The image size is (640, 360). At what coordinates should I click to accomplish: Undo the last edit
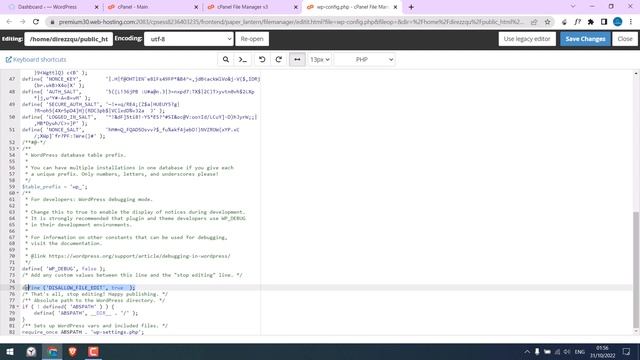click(262, 60)
